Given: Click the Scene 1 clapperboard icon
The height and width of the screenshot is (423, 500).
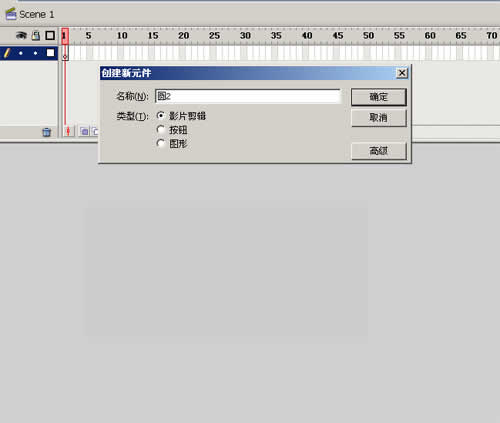Looking at the screenshot, I should click(x=11, y=14).
